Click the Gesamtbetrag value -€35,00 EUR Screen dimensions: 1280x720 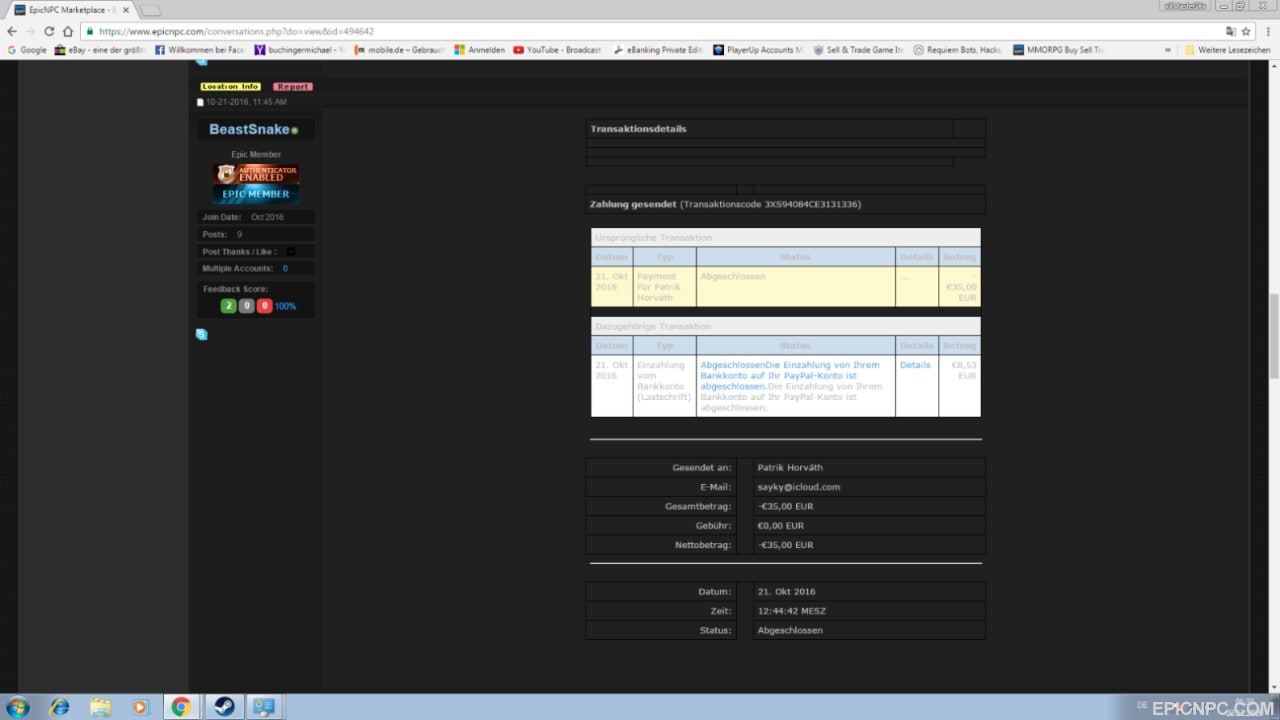point(785,506)
